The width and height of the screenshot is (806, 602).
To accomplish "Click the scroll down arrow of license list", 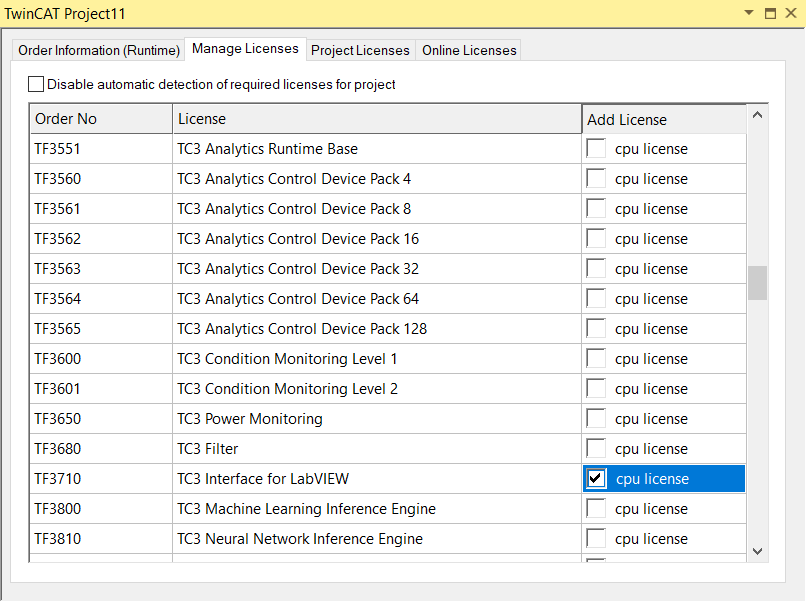I will pos(757,551).
